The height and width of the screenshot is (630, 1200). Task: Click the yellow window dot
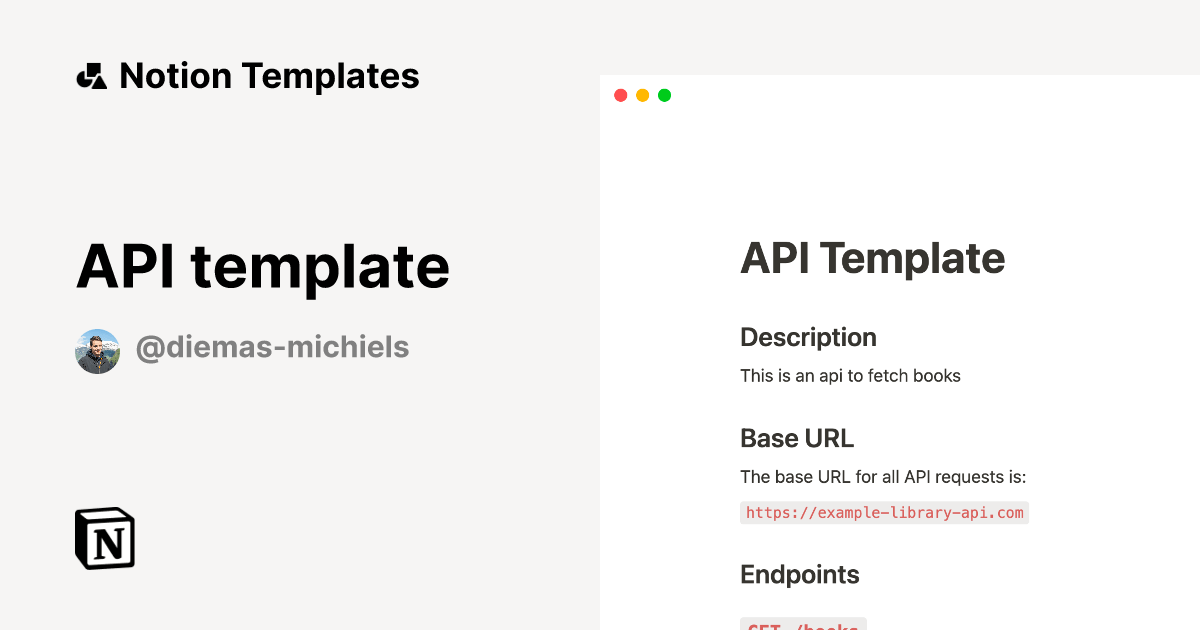tap(642, 95)
